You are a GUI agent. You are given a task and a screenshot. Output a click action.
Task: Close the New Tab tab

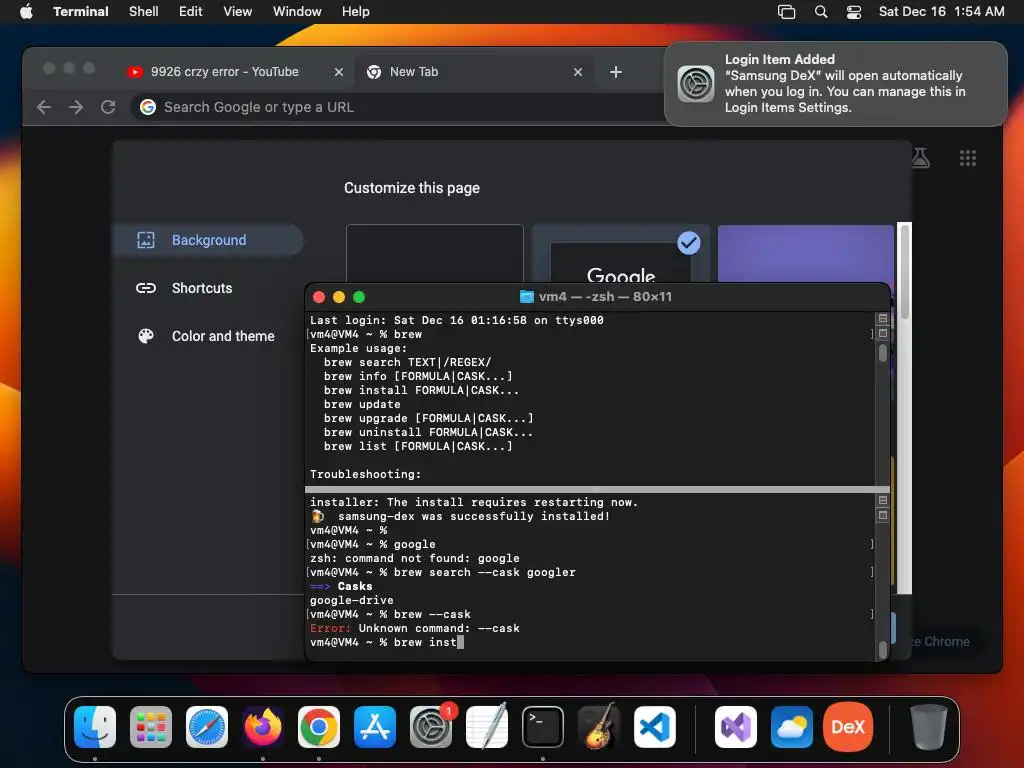click(x=577, y=72)
